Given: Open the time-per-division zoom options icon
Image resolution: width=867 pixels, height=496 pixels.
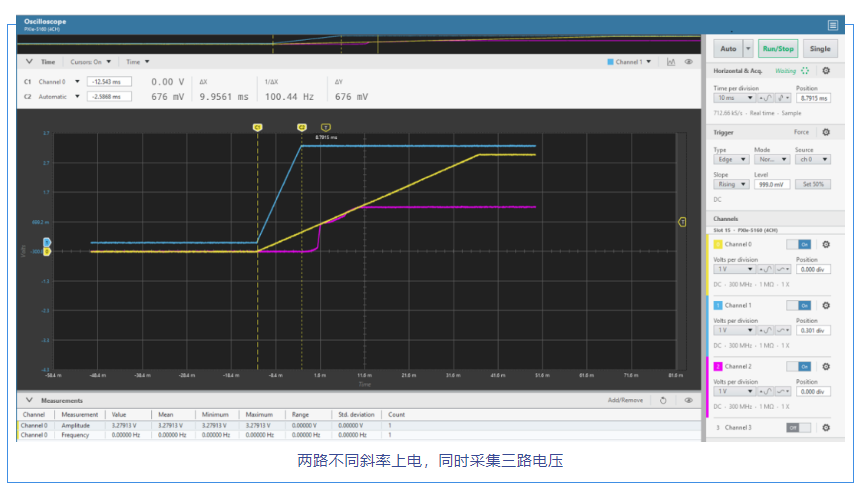Looking at the screenshot, I should pos(784,98).
